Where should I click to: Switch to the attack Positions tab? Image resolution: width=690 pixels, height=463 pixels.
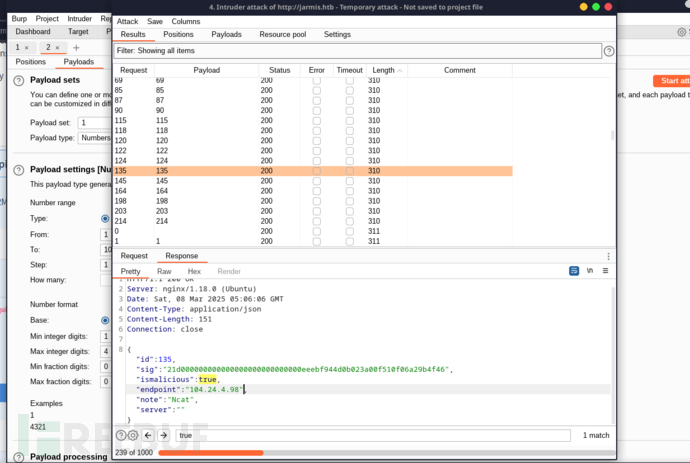point(178,34)
